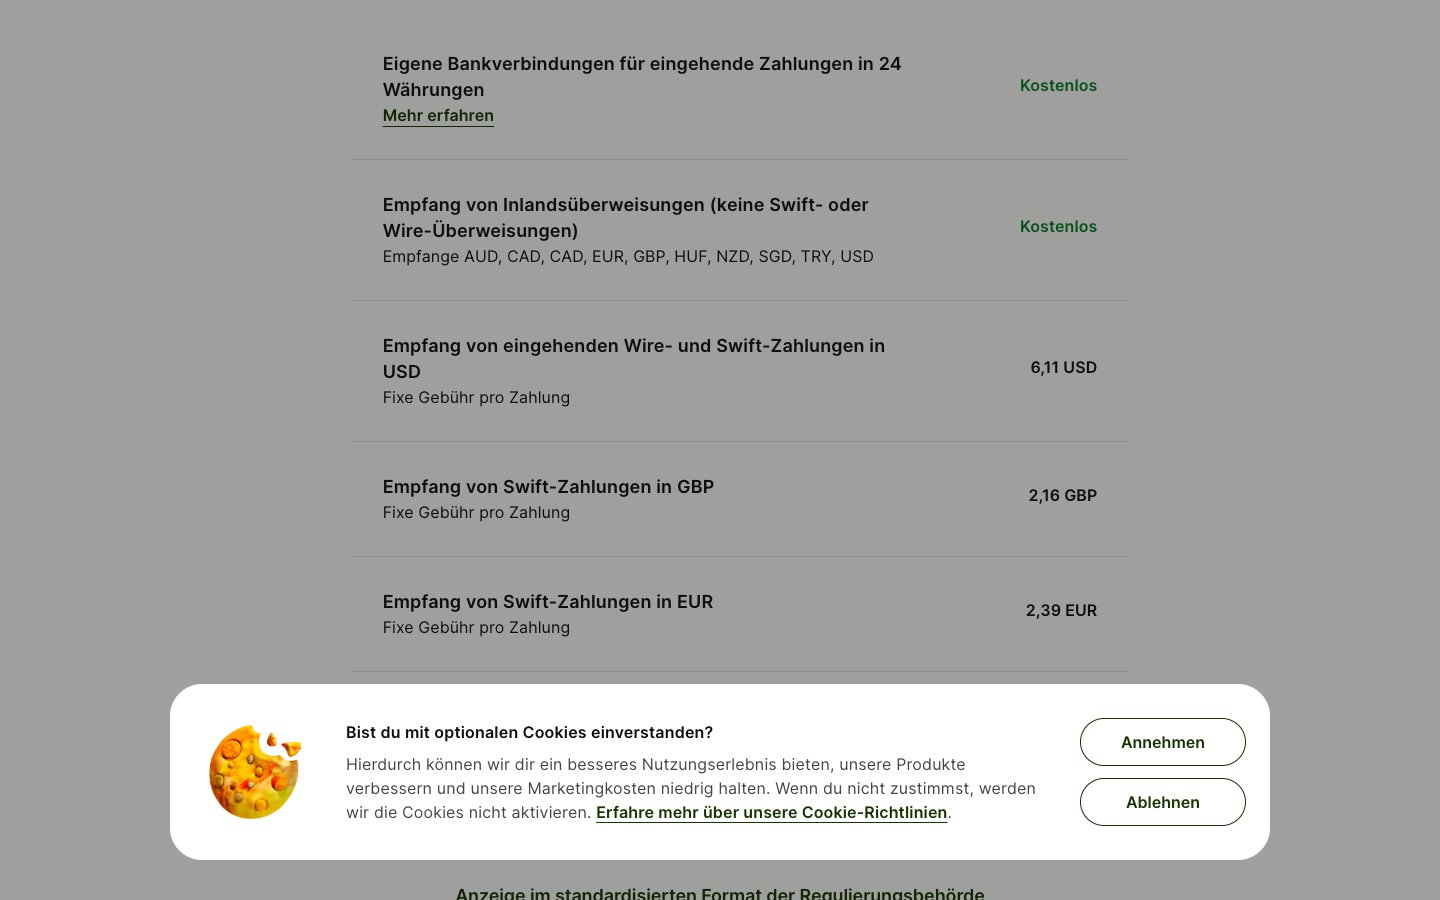The image size is (1440, 900).
Task: Accept cookies via Annehmen button
Action: pos(1162,742)
